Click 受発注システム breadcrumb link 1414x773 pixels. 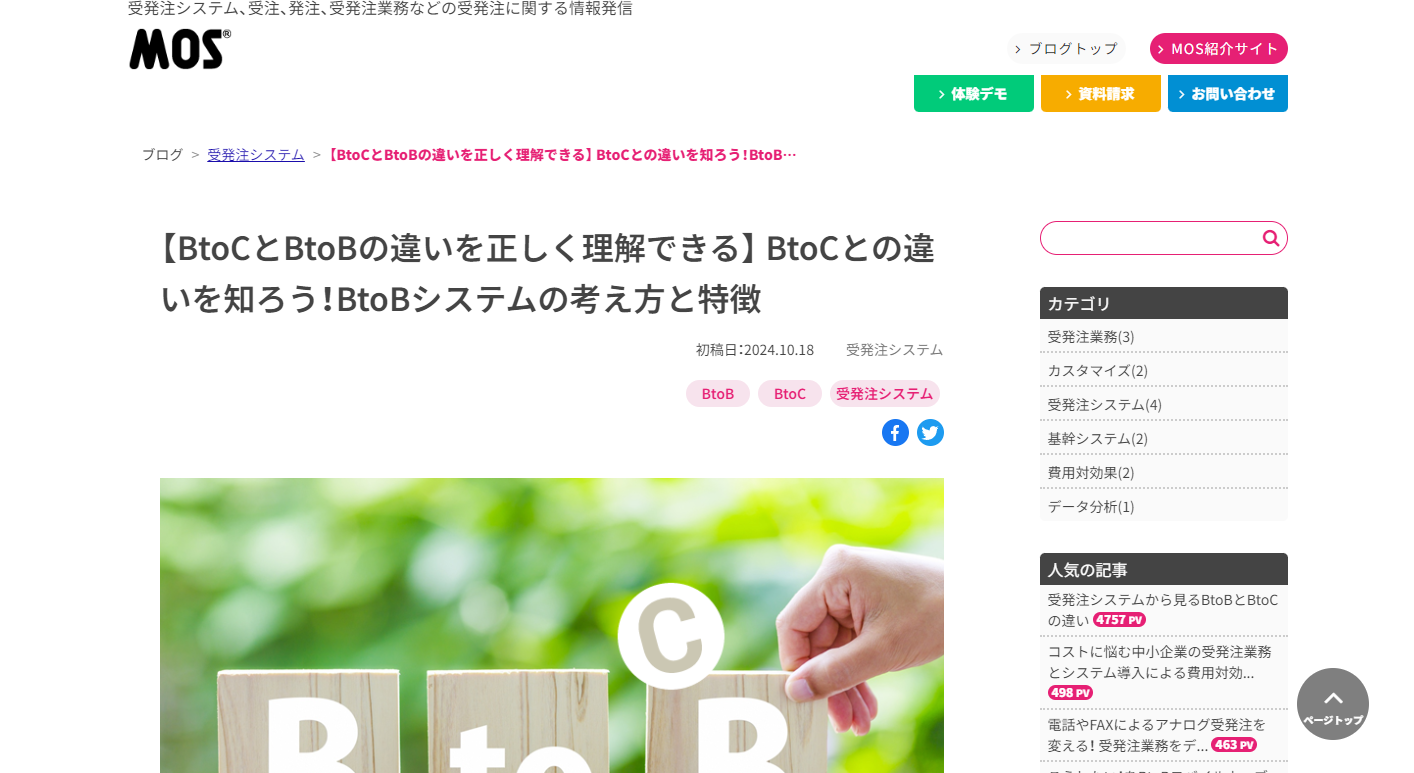(256, 154)
